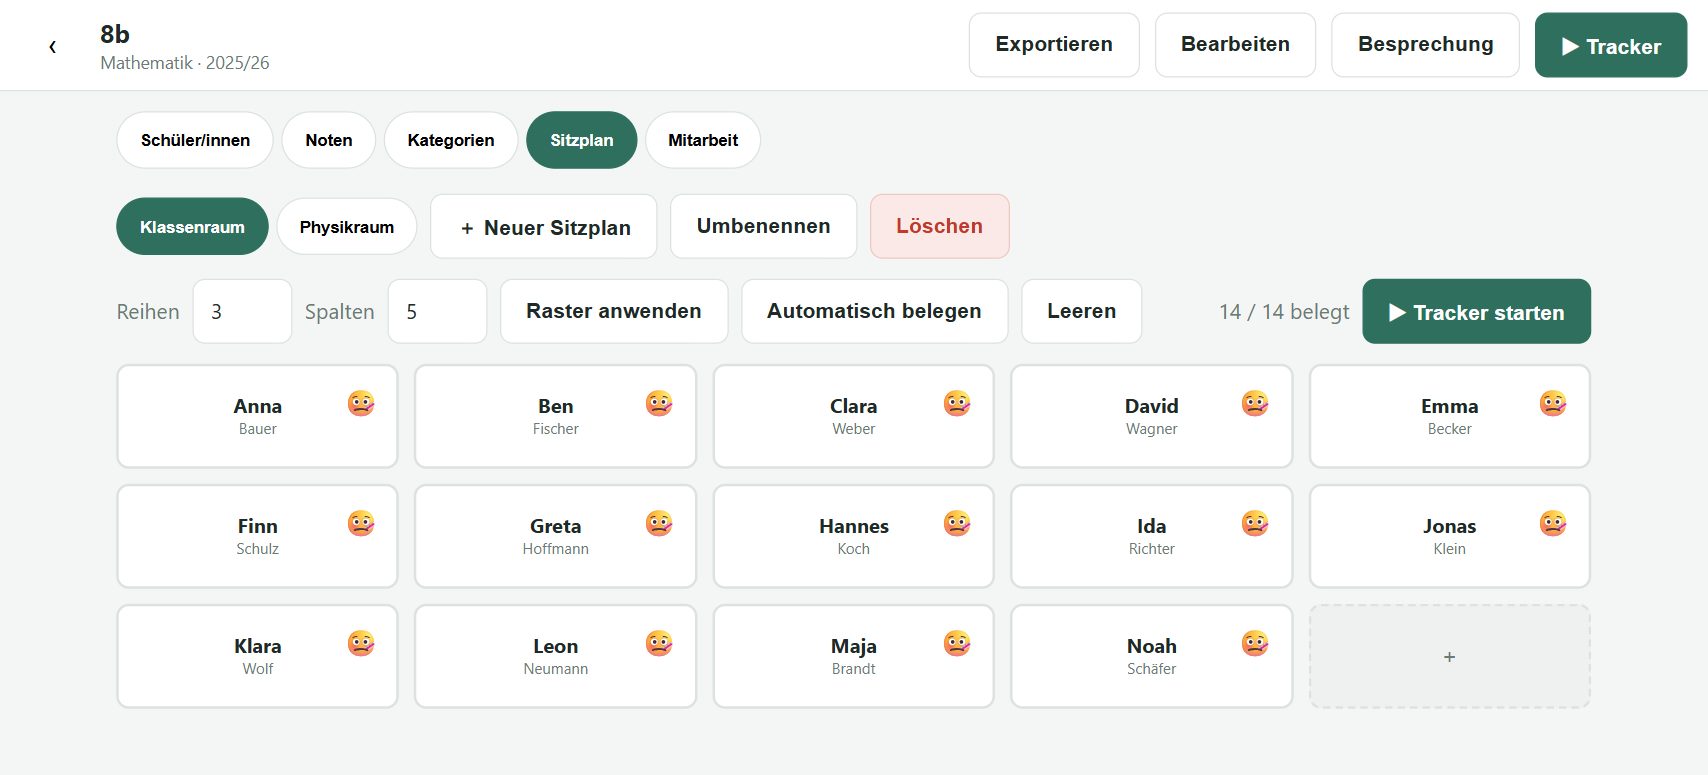Click the emoji icon on Leon Neumann's seat

659,644
